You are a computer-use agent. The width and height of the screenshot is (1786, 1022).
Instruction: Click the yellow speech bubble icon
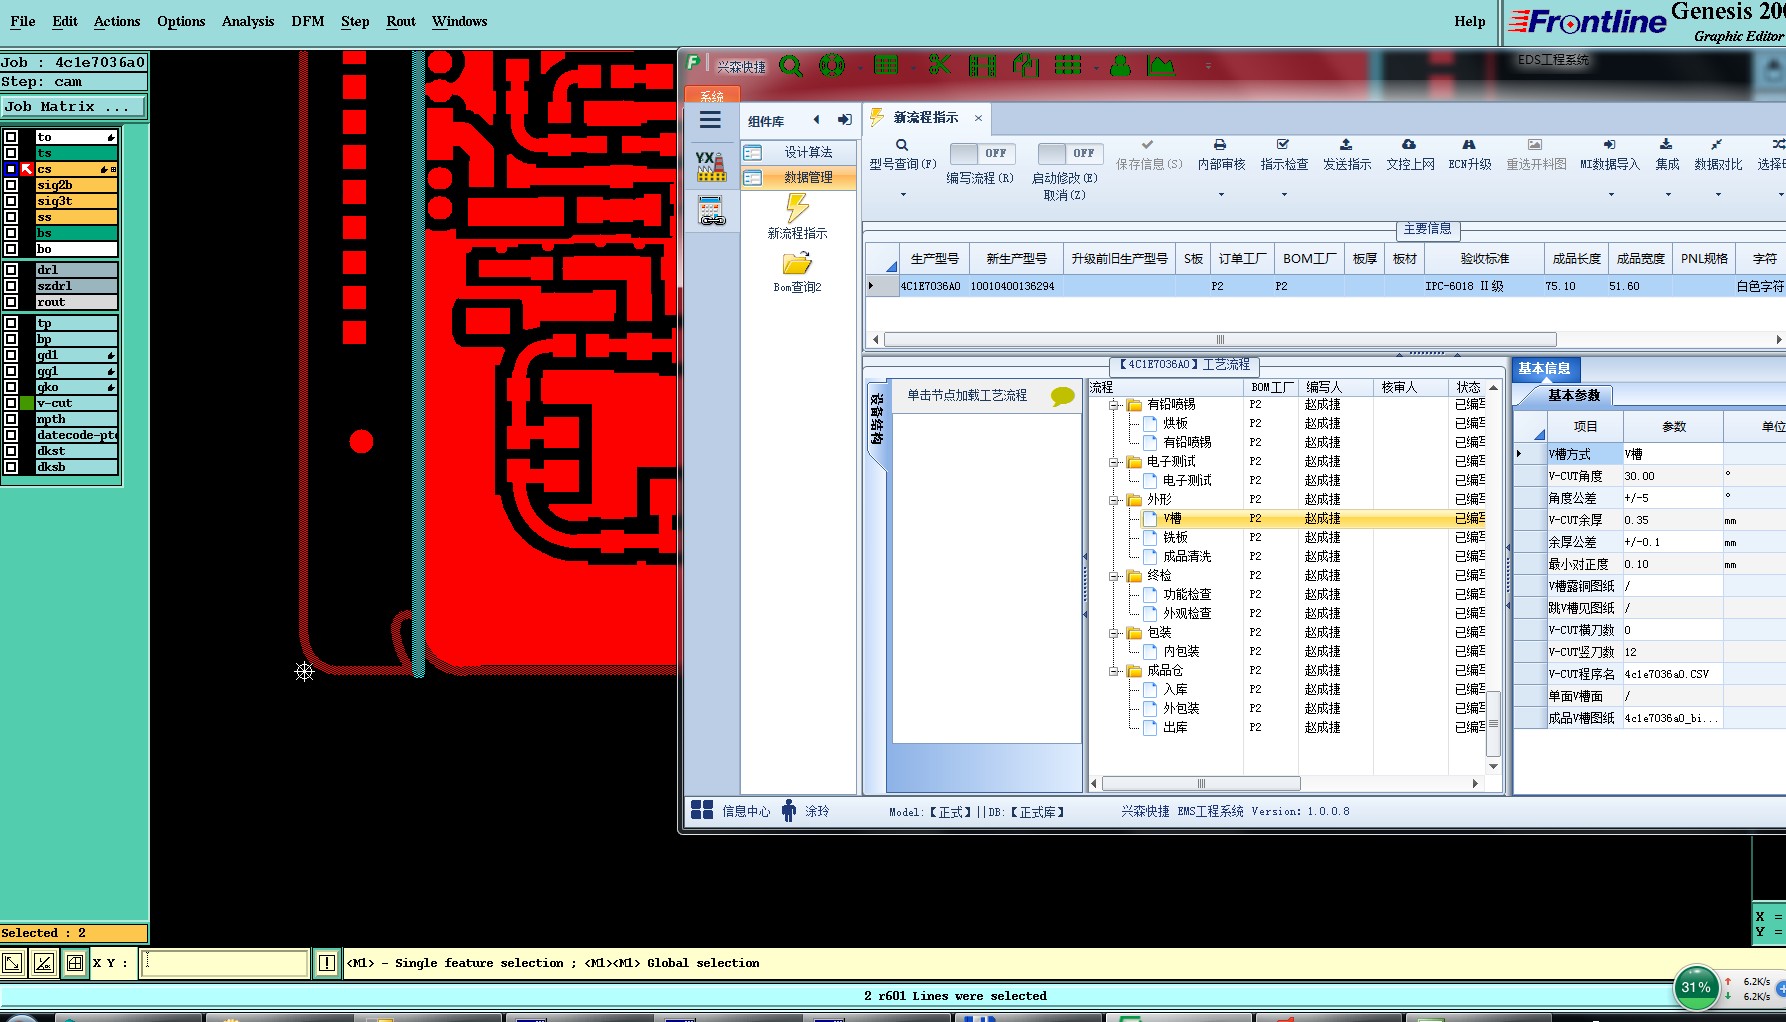point(1063,396)
